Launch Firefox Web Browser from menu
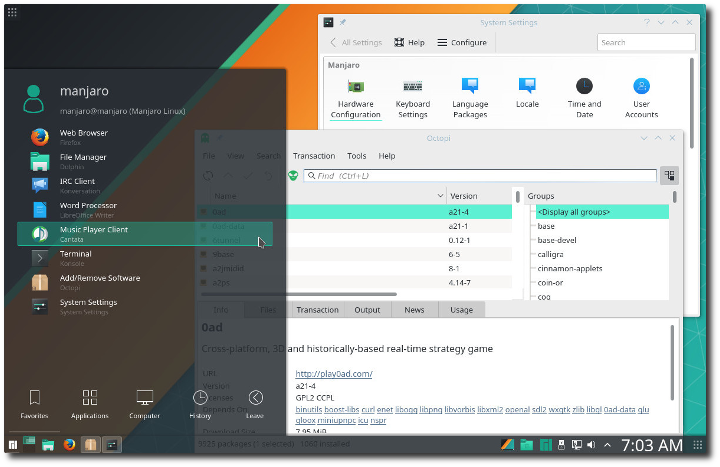The height and width of the screenshot is (467, 720). 83,136
